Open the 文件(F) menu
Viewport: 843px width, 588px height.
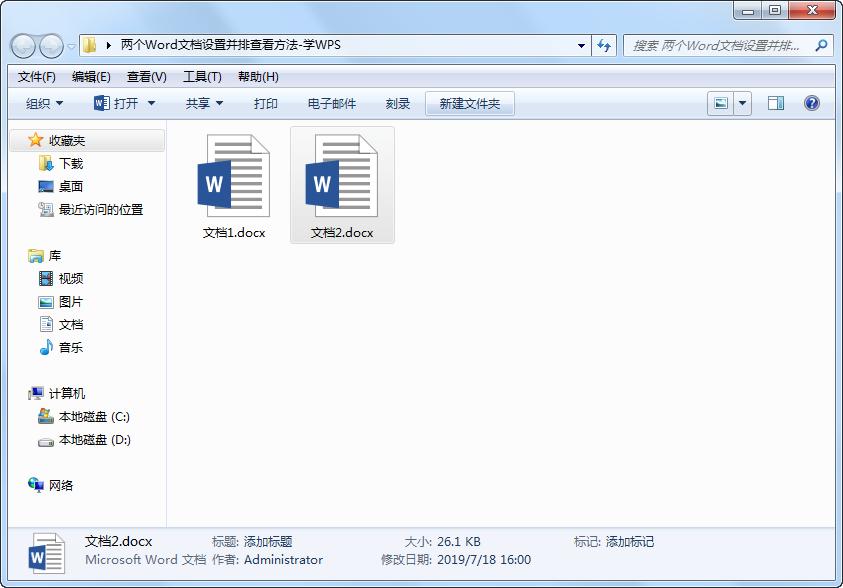click(37, 77)
